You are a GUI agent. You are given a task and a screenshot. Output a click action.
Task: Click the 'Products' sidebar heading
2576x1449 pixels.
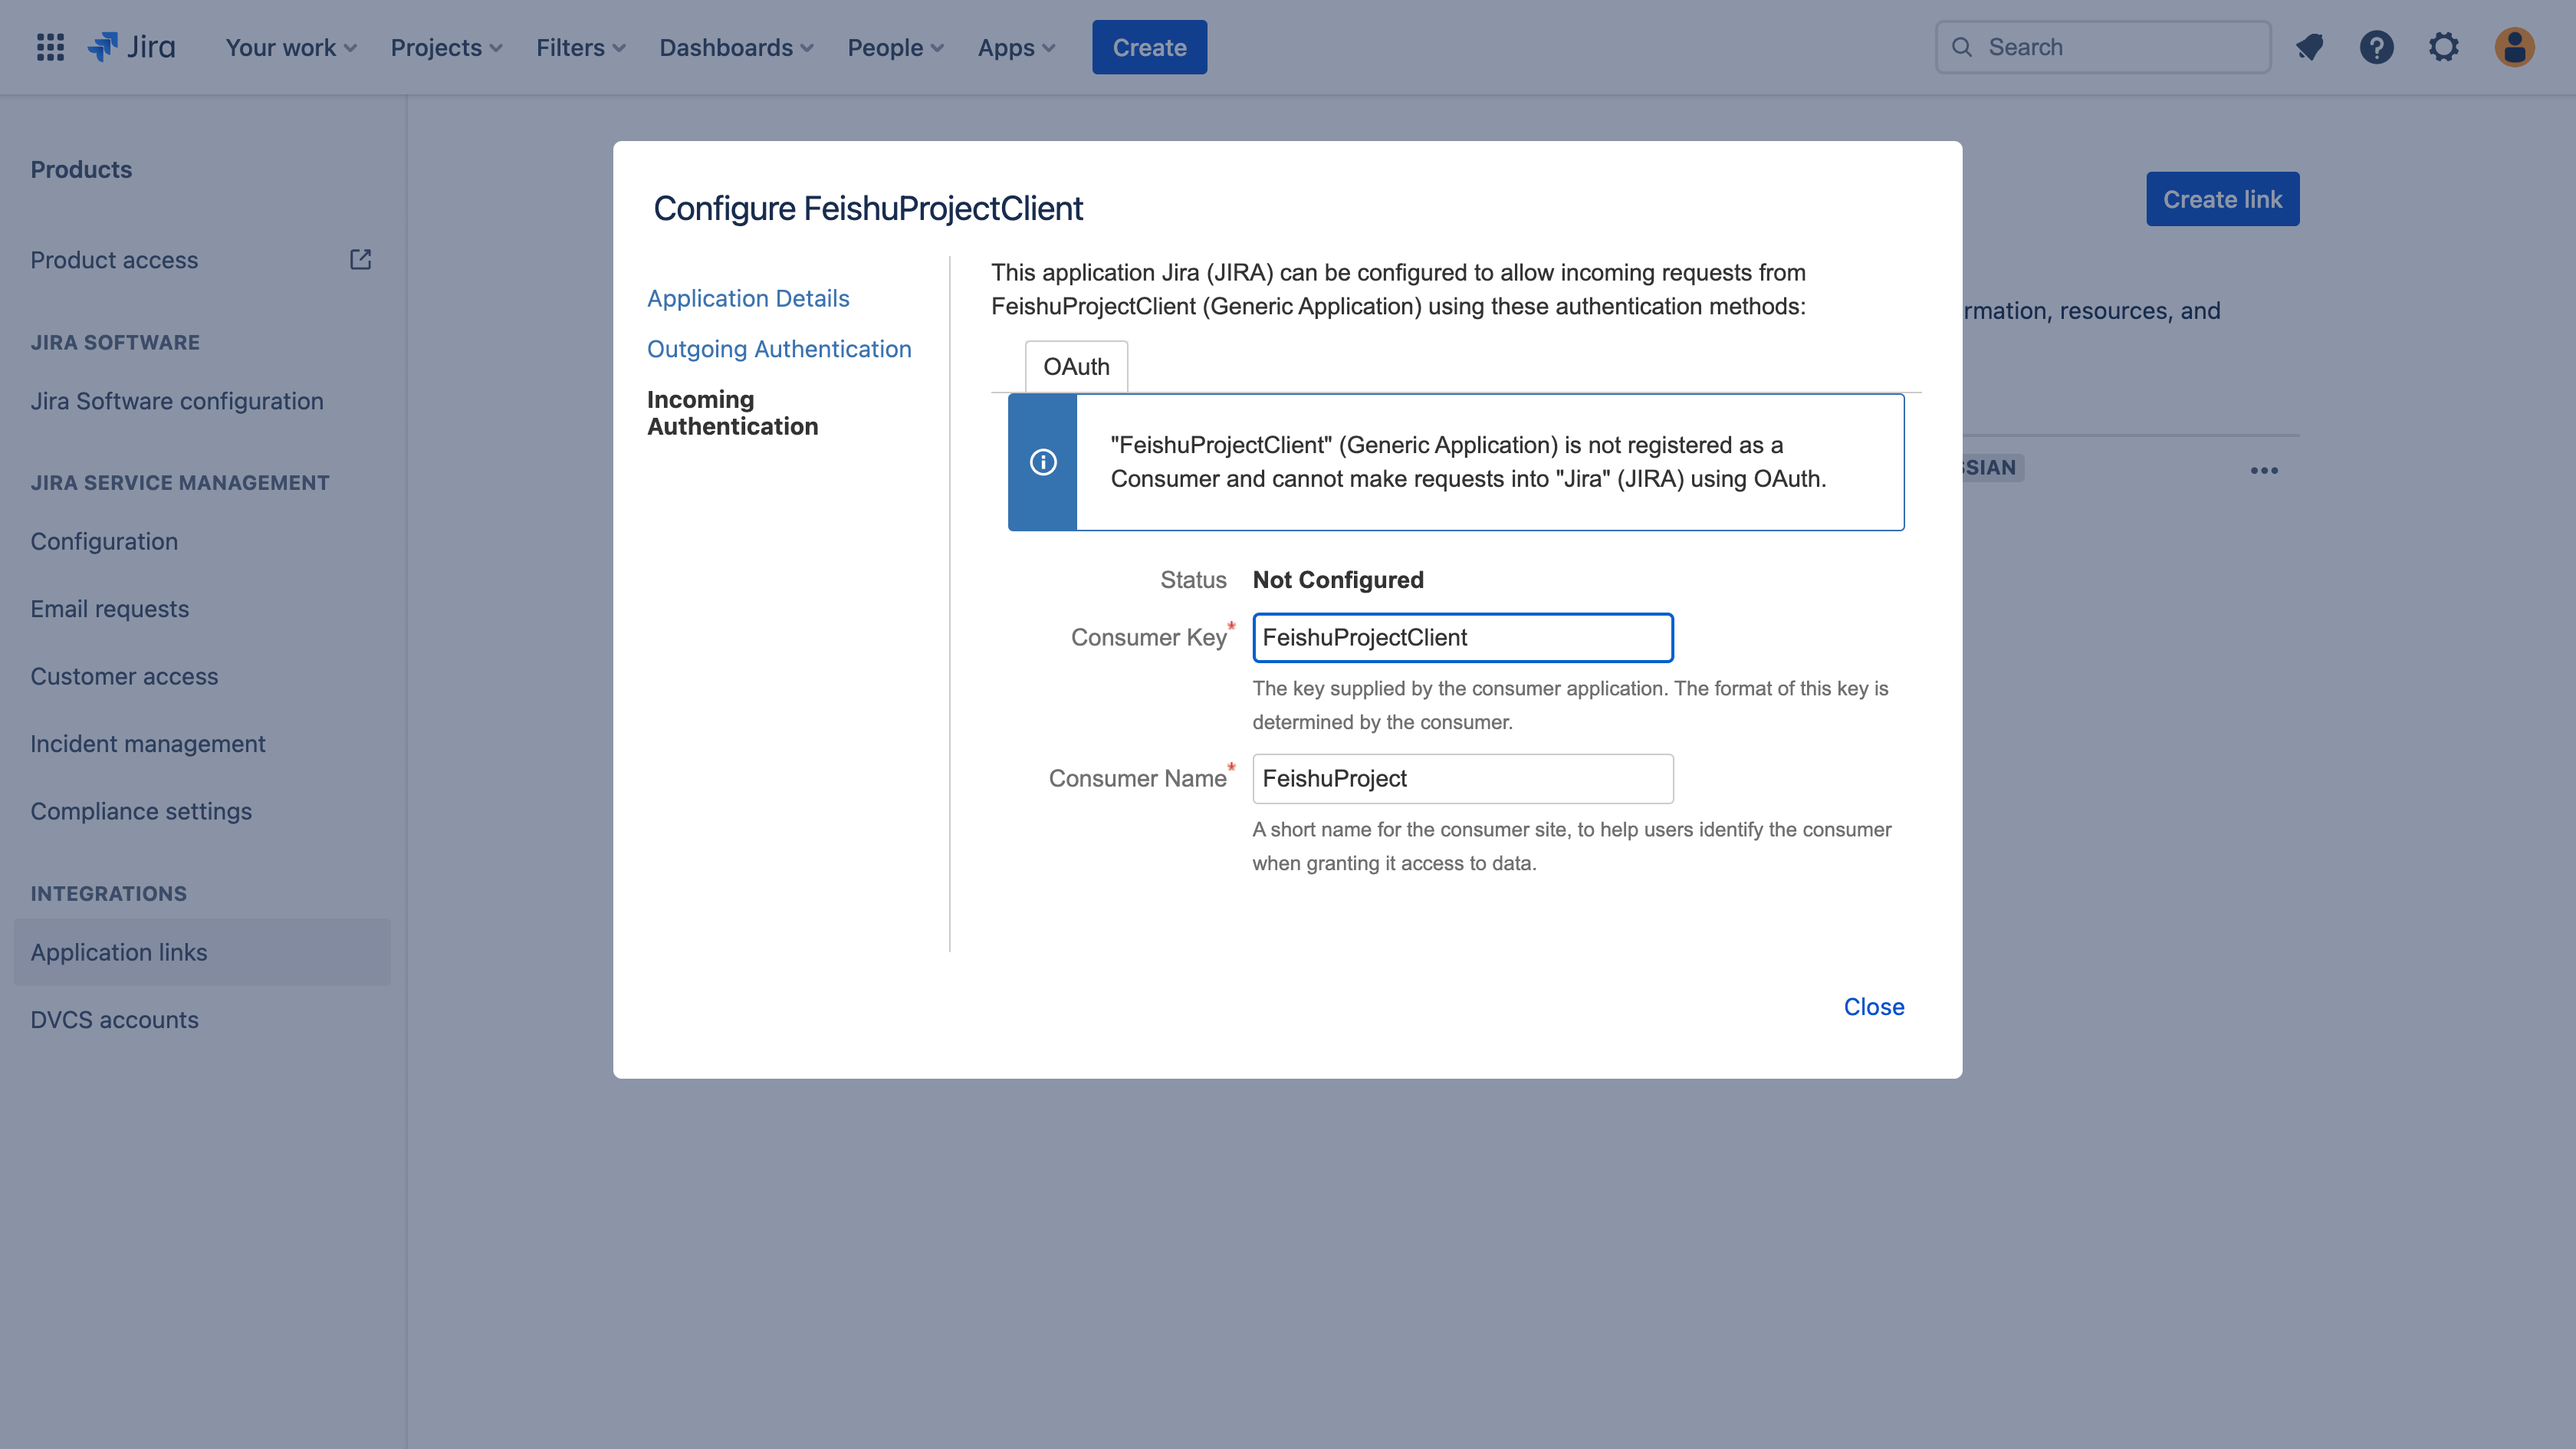[81, 170]
